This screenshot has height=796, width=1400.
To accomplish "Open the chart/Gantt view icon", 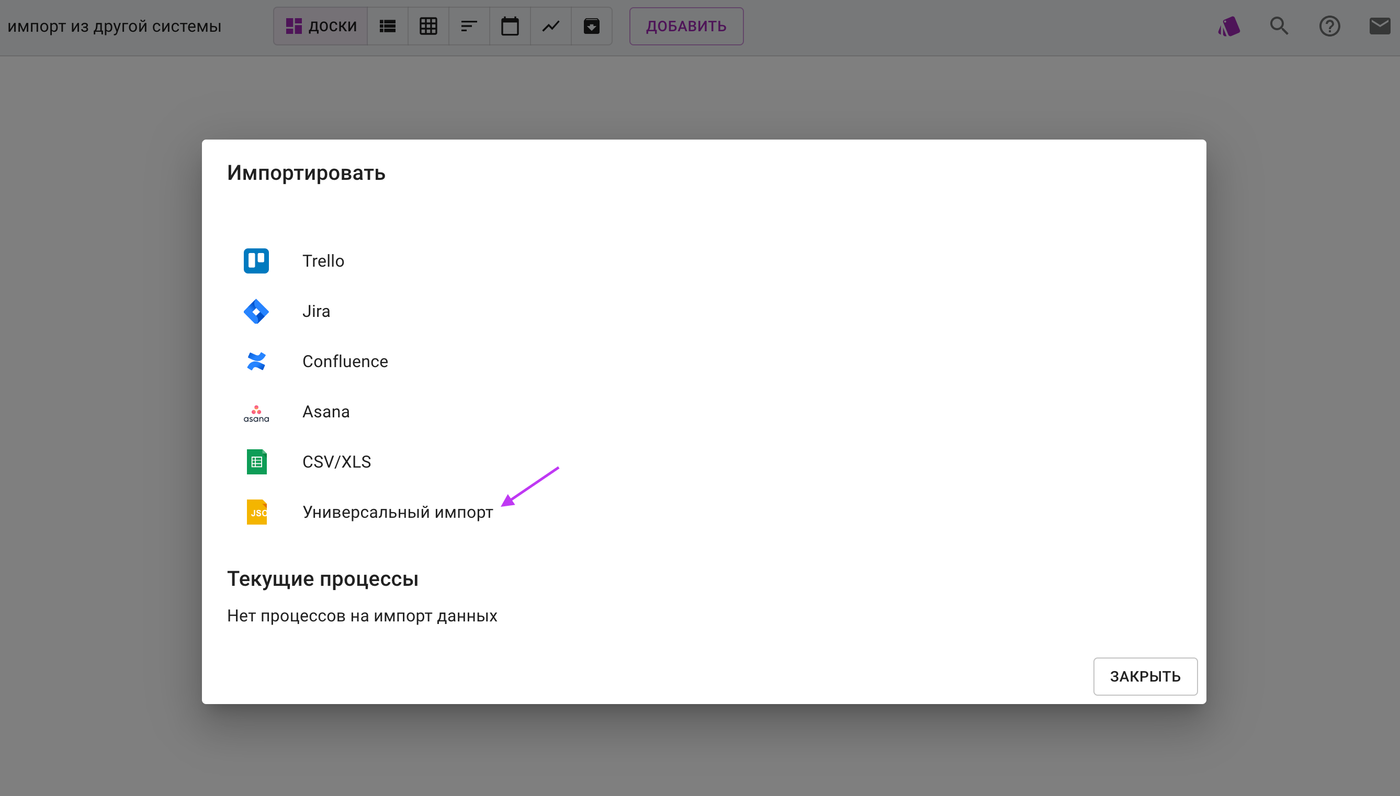I will point(551,26).
